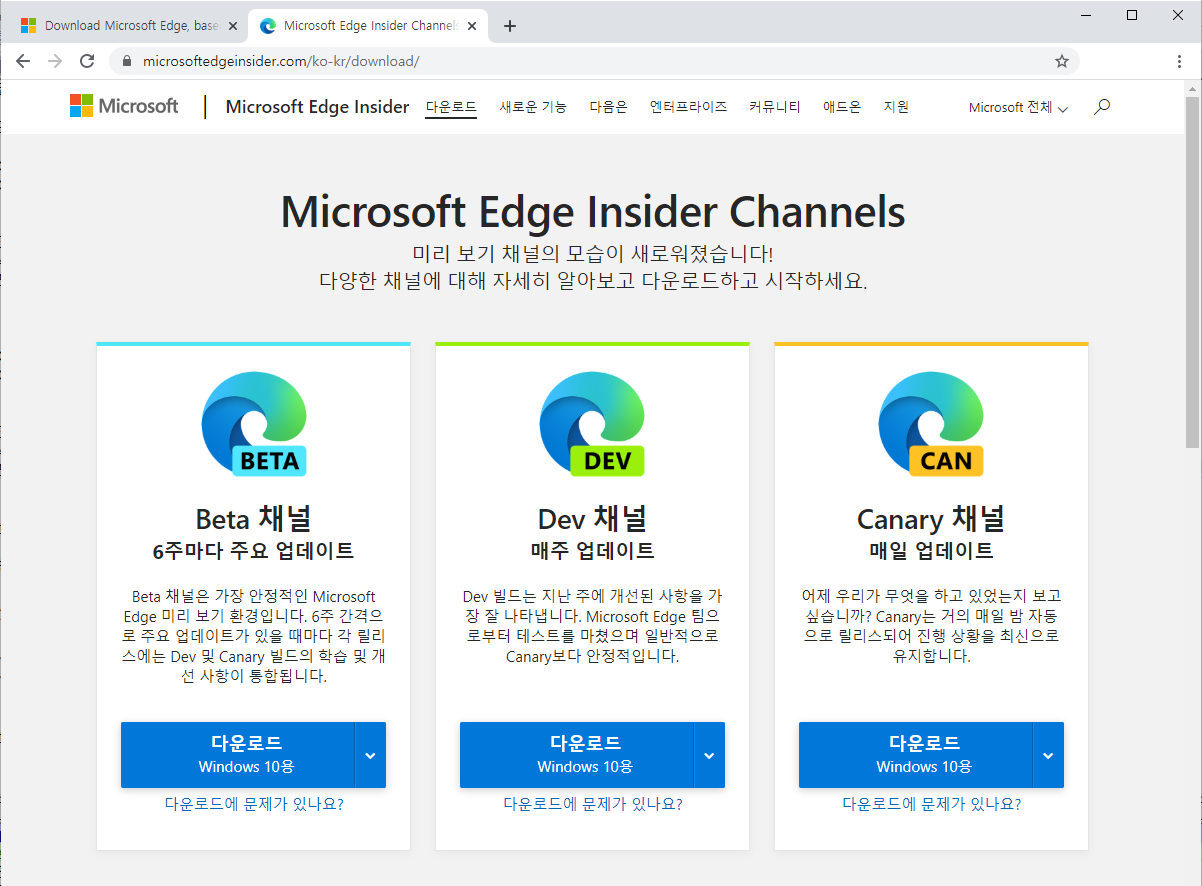Expand the Beta download platform dropdown arrow
The width and height of the screenshot is (1202, 886).
370,755
